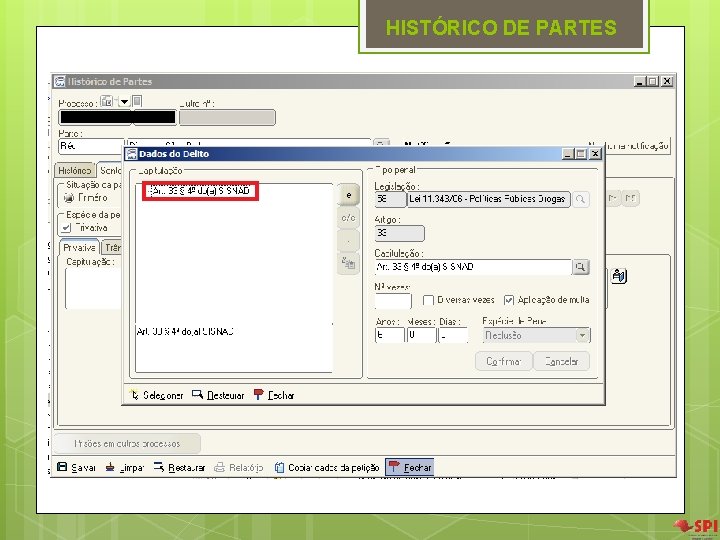Image resolution: width=720 pixels, height=540 pixels.
Task: Open the Capitulação search magnifier in Tipo penal
Action: click(x=581, y=267)
